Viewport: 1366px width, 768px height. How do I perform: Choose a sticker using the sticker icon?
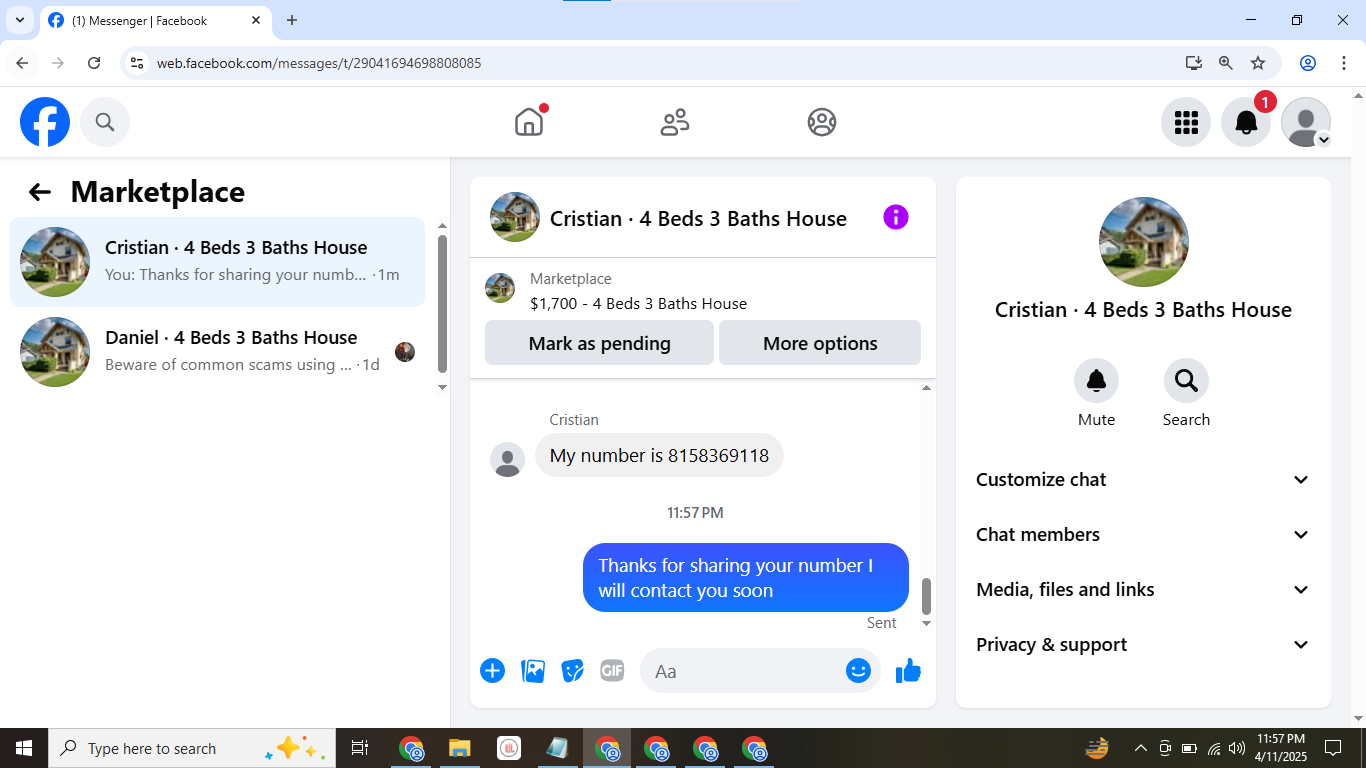tap(573, 671)
